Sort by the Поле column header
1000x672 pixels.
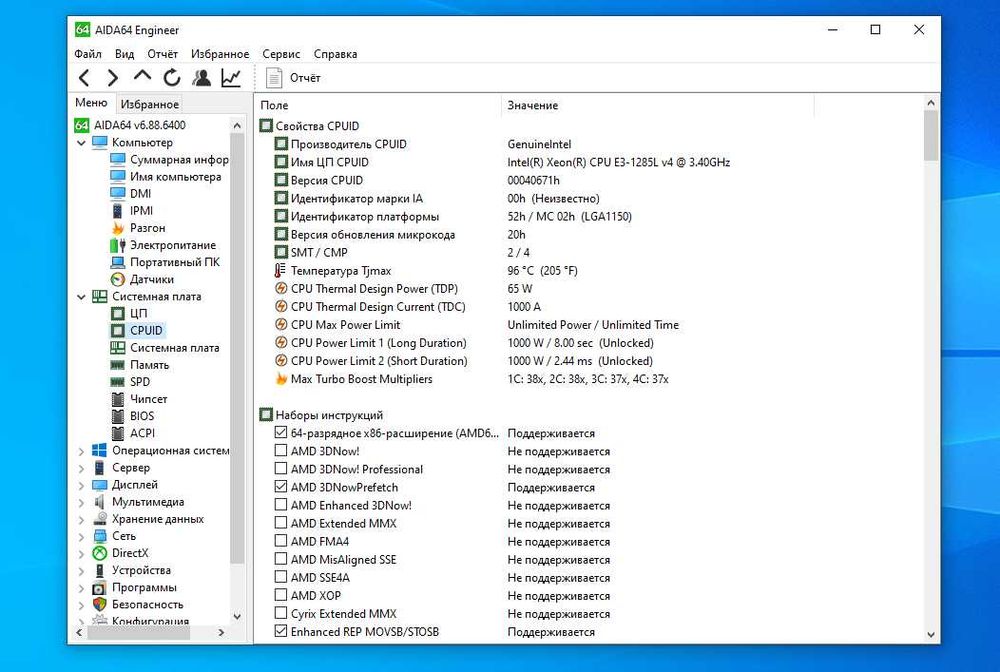379,105
